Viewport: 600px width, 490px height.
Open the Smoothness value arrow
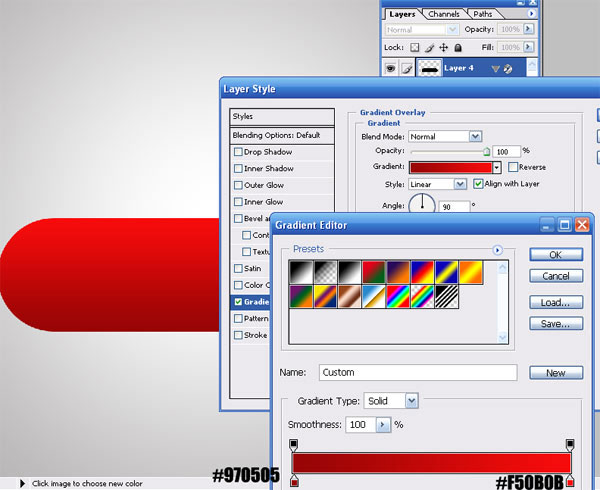(x=383, y=425)
